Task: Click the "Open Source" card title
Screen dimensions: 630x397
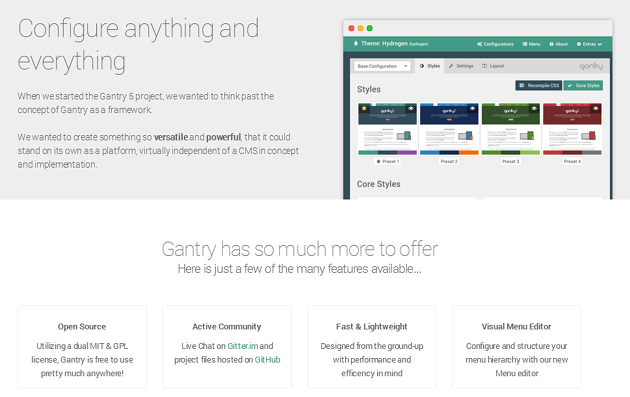Action: pyautogui.click(x=82, y=327)
